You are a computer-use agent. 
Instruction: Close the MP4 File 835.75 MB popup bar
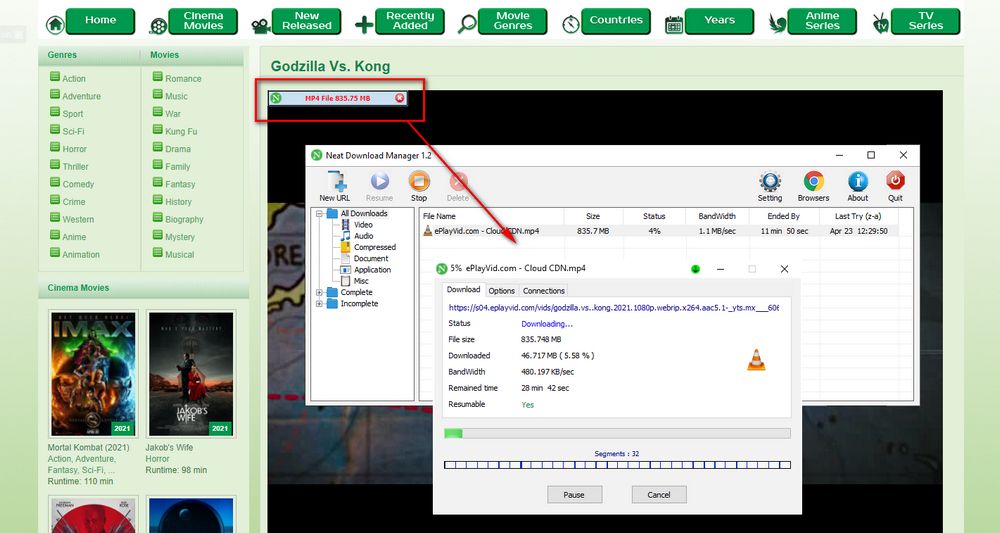click(x=400, y=98)
